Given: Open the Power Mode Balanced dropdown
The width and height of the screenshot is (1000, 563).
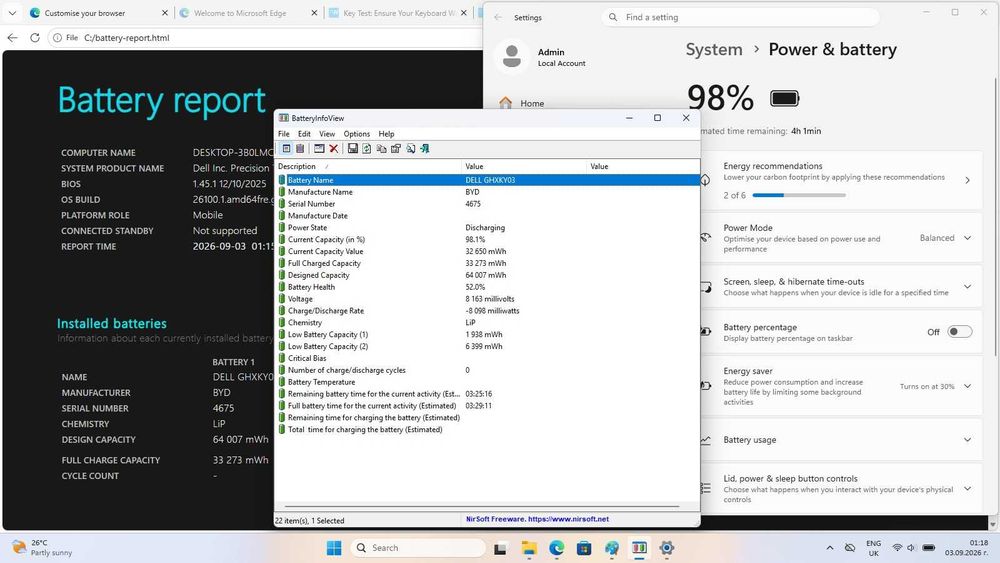Looking at the screenshot, I should click(946, 238).
